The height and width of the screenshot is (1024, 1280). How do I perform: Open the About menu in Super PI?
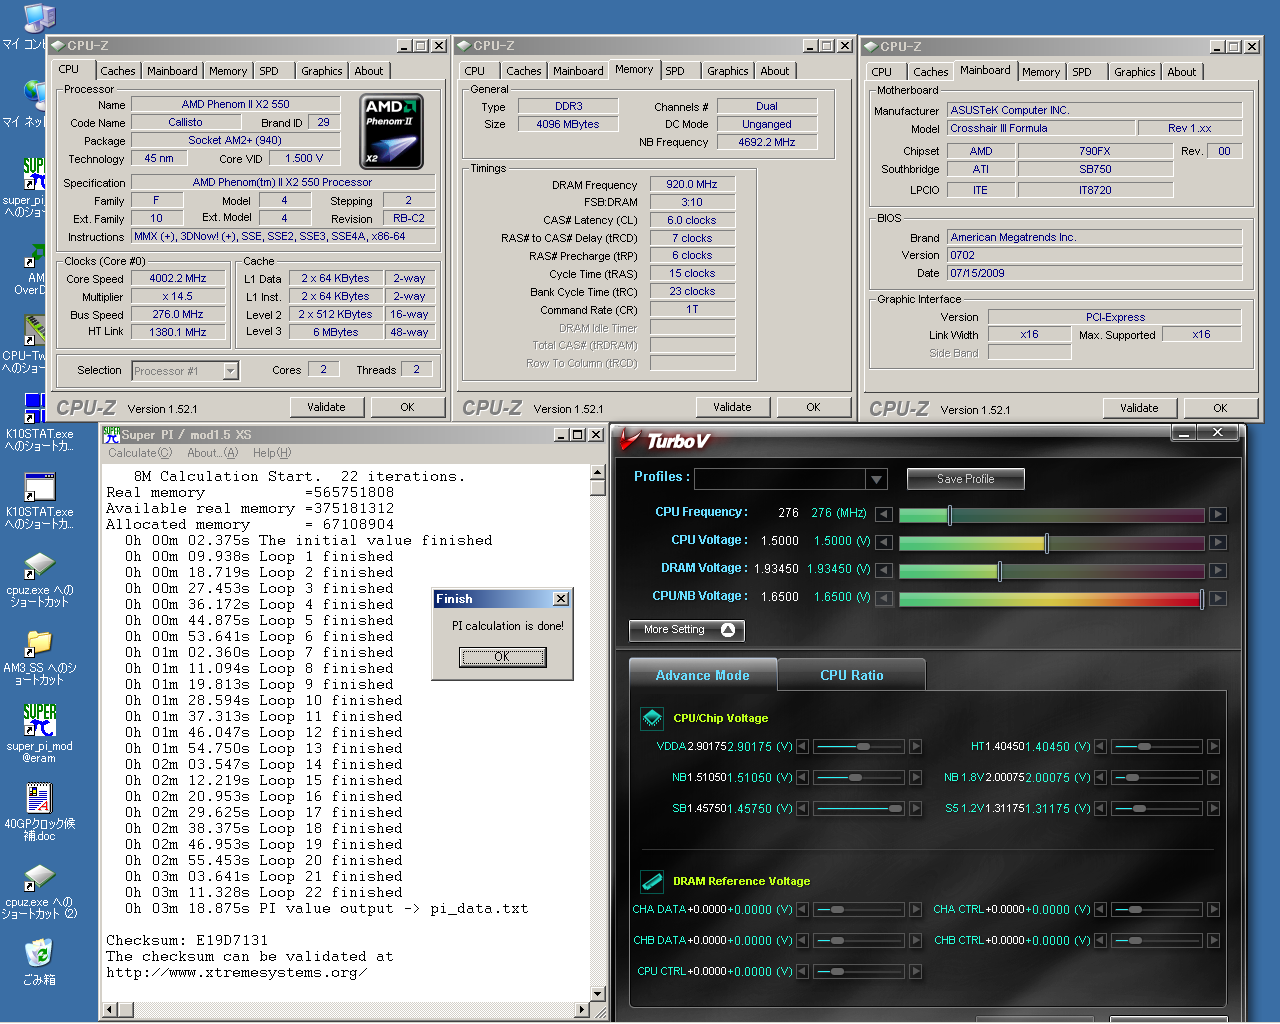[x=212, y=453]
